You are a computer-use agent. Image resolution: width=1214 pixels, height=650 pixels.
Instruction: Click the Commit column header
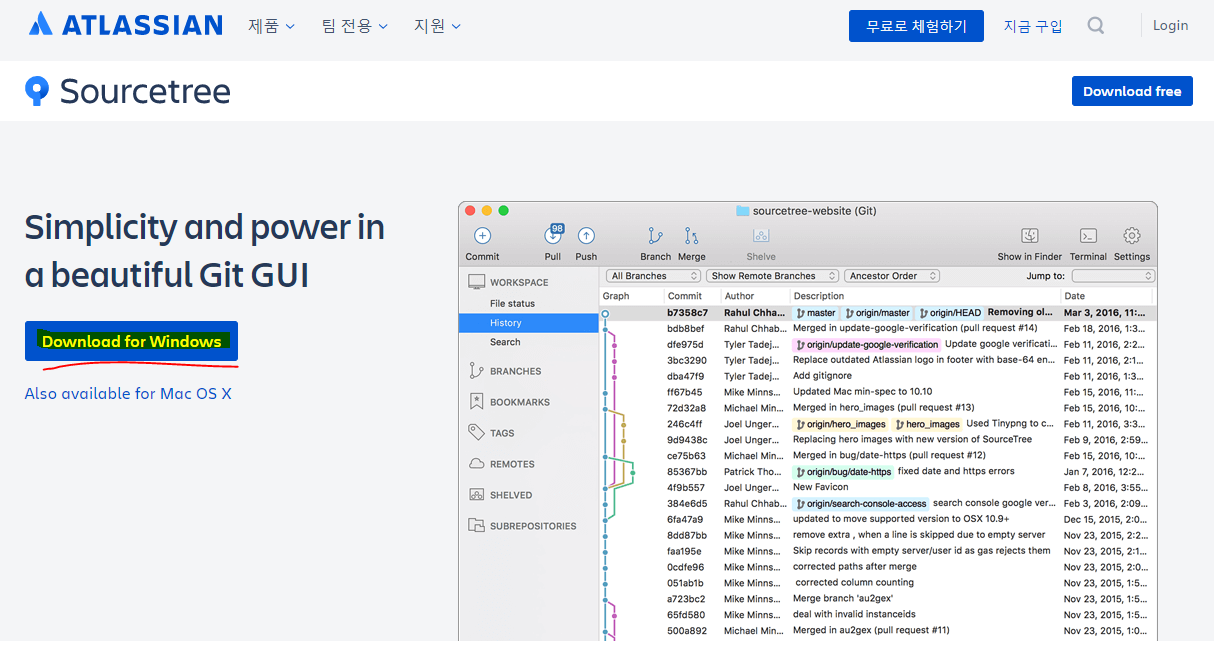685,296
